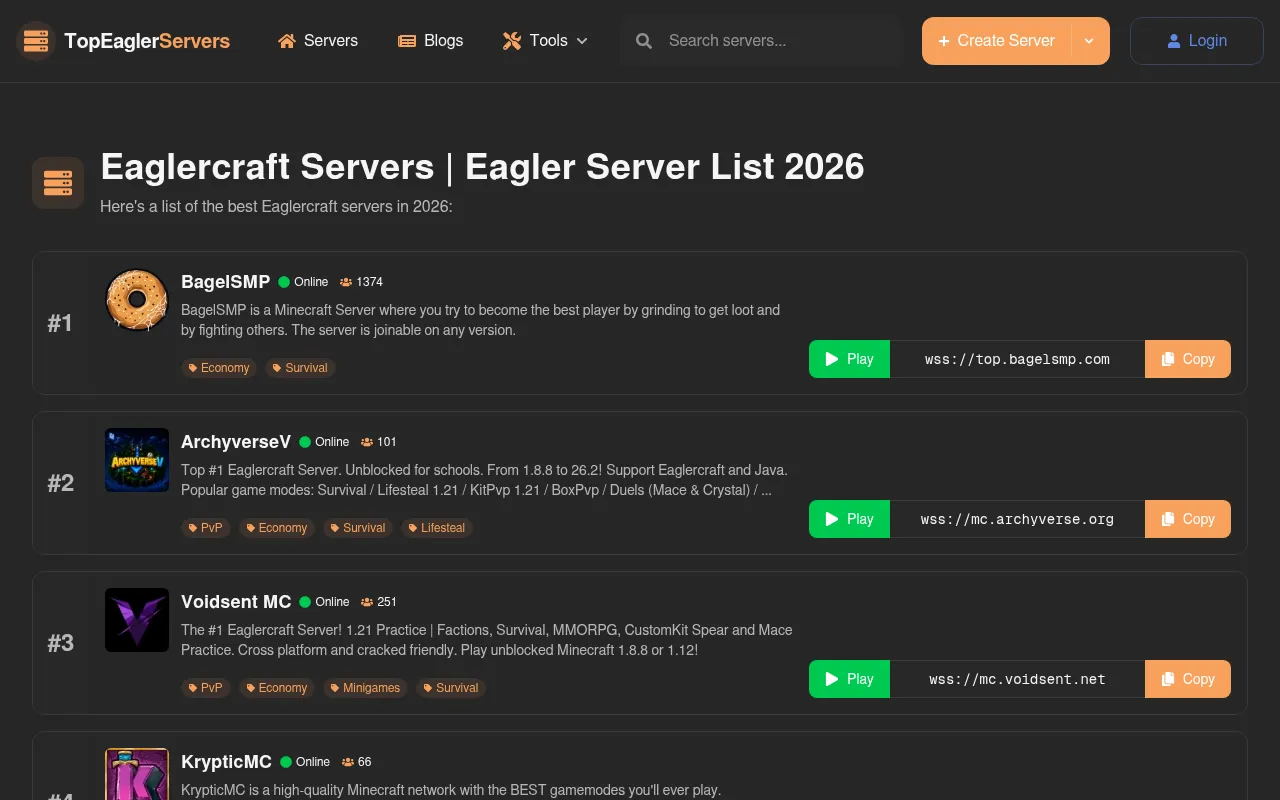Expand the Create Server dropdown arrow
This screenshot has width=1280, height=800.
pyautogui.click(x=1090, y=41)
